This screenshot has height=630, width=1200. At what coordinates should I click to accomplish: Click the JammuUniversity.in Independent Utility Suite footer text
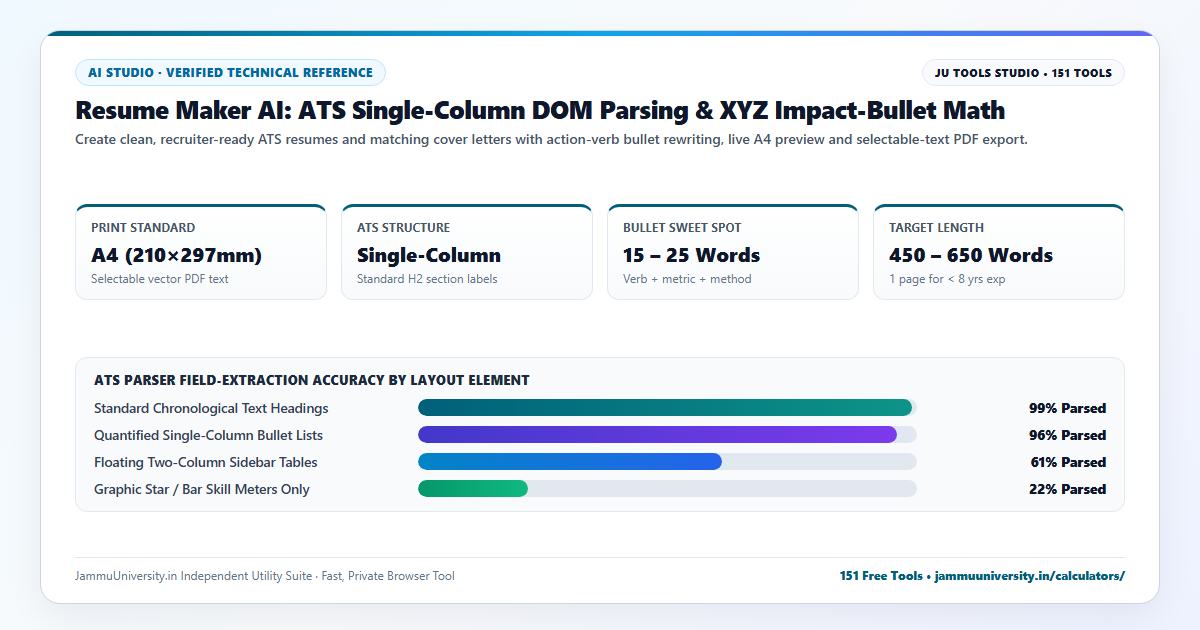point(265,576)
